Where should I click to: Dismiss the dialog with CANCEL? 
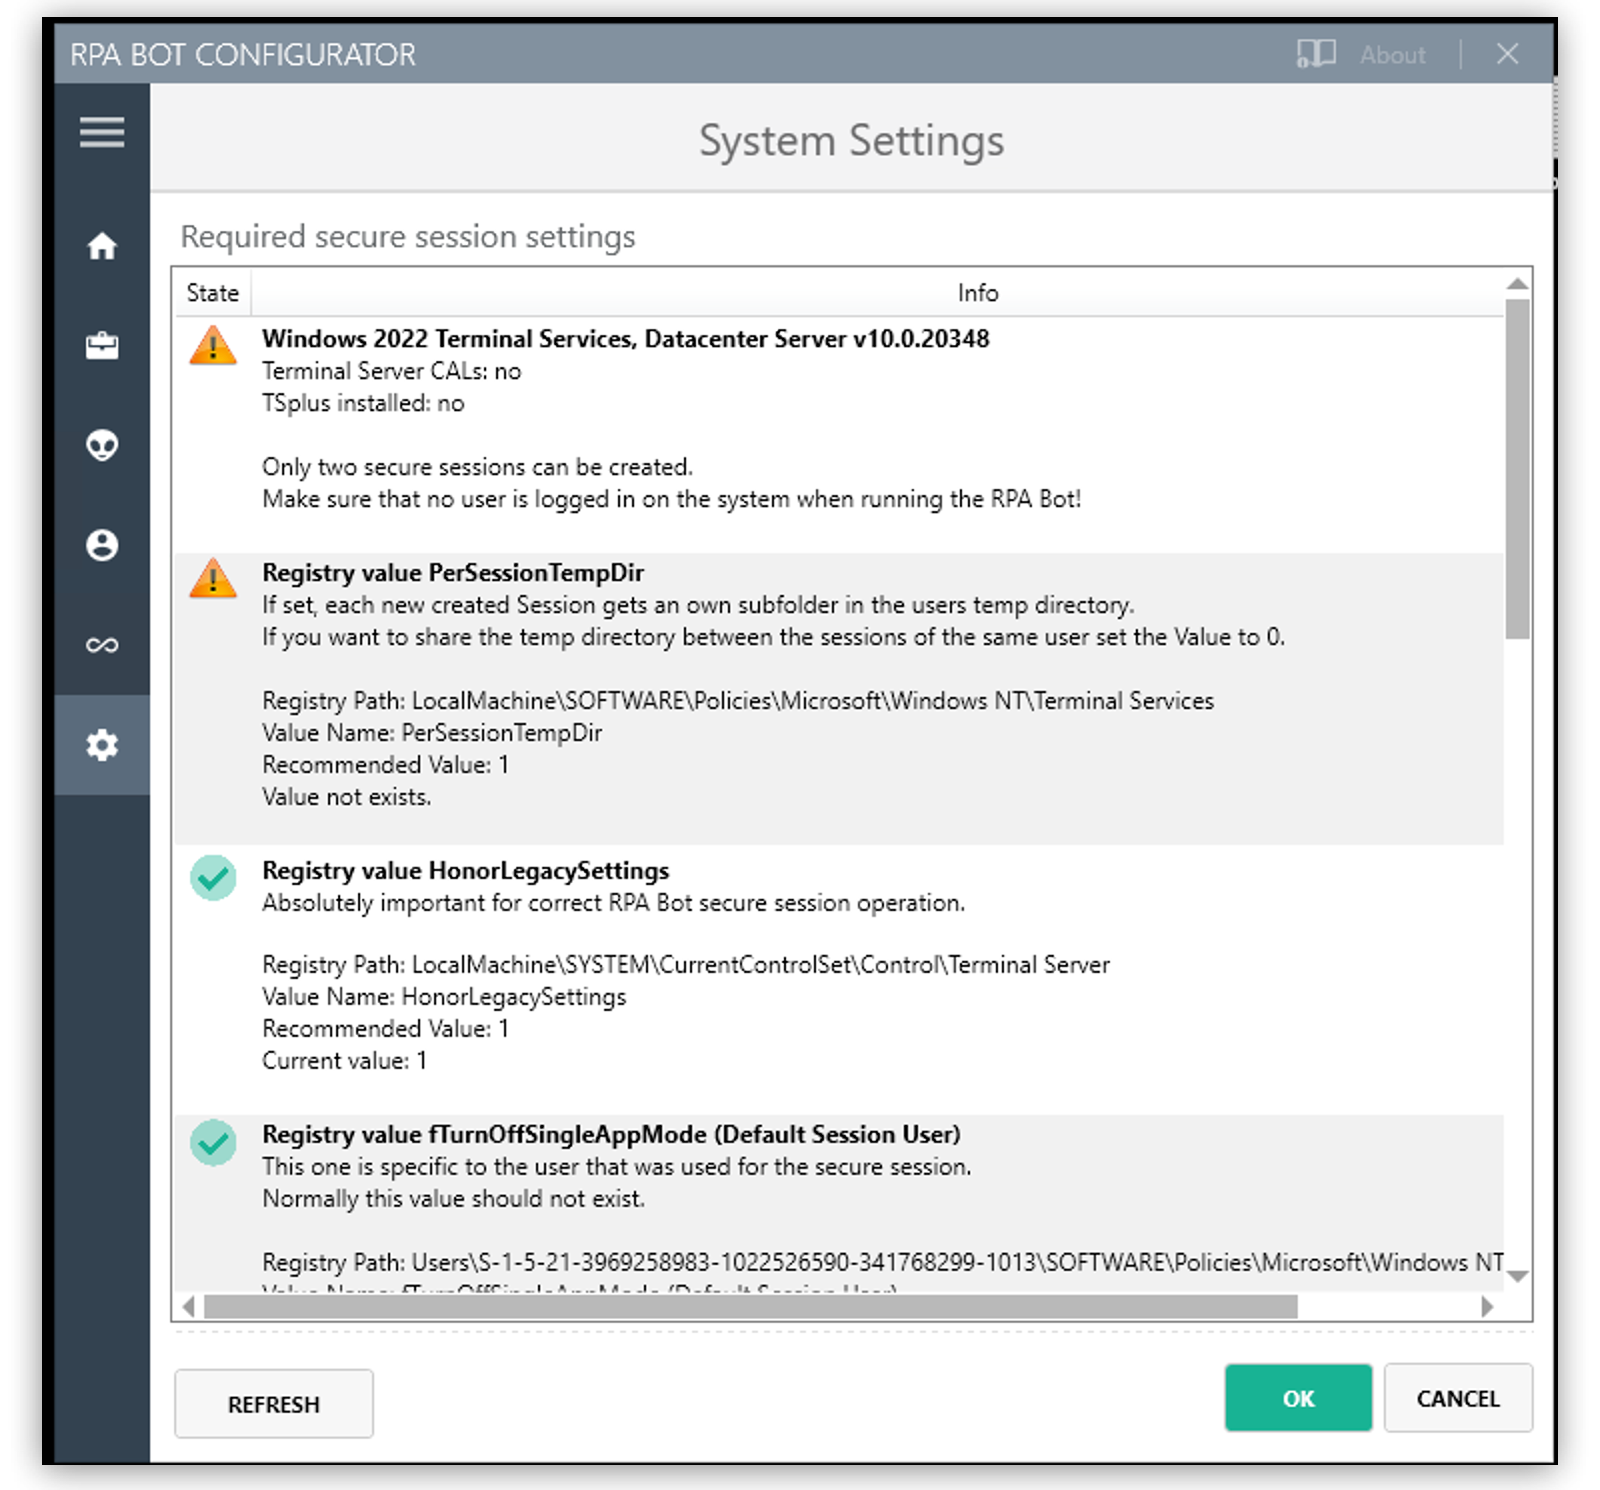tap(1458, 1399)
